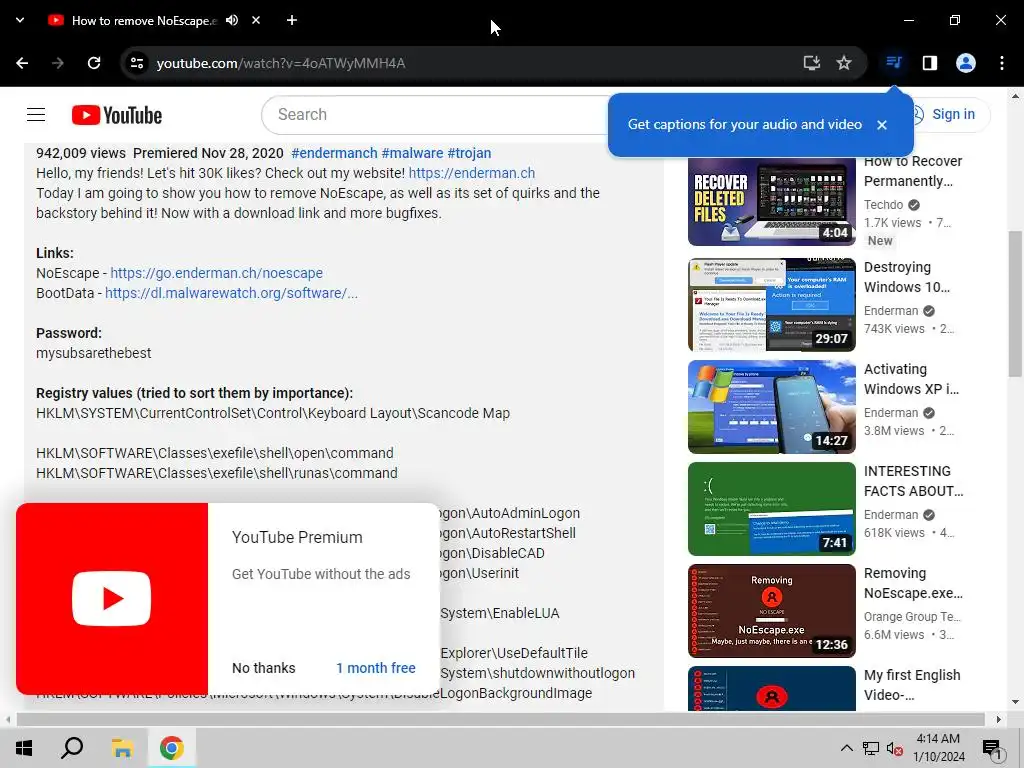
Task: Open #trojan hashtag link
Action: tap(469, 153)
